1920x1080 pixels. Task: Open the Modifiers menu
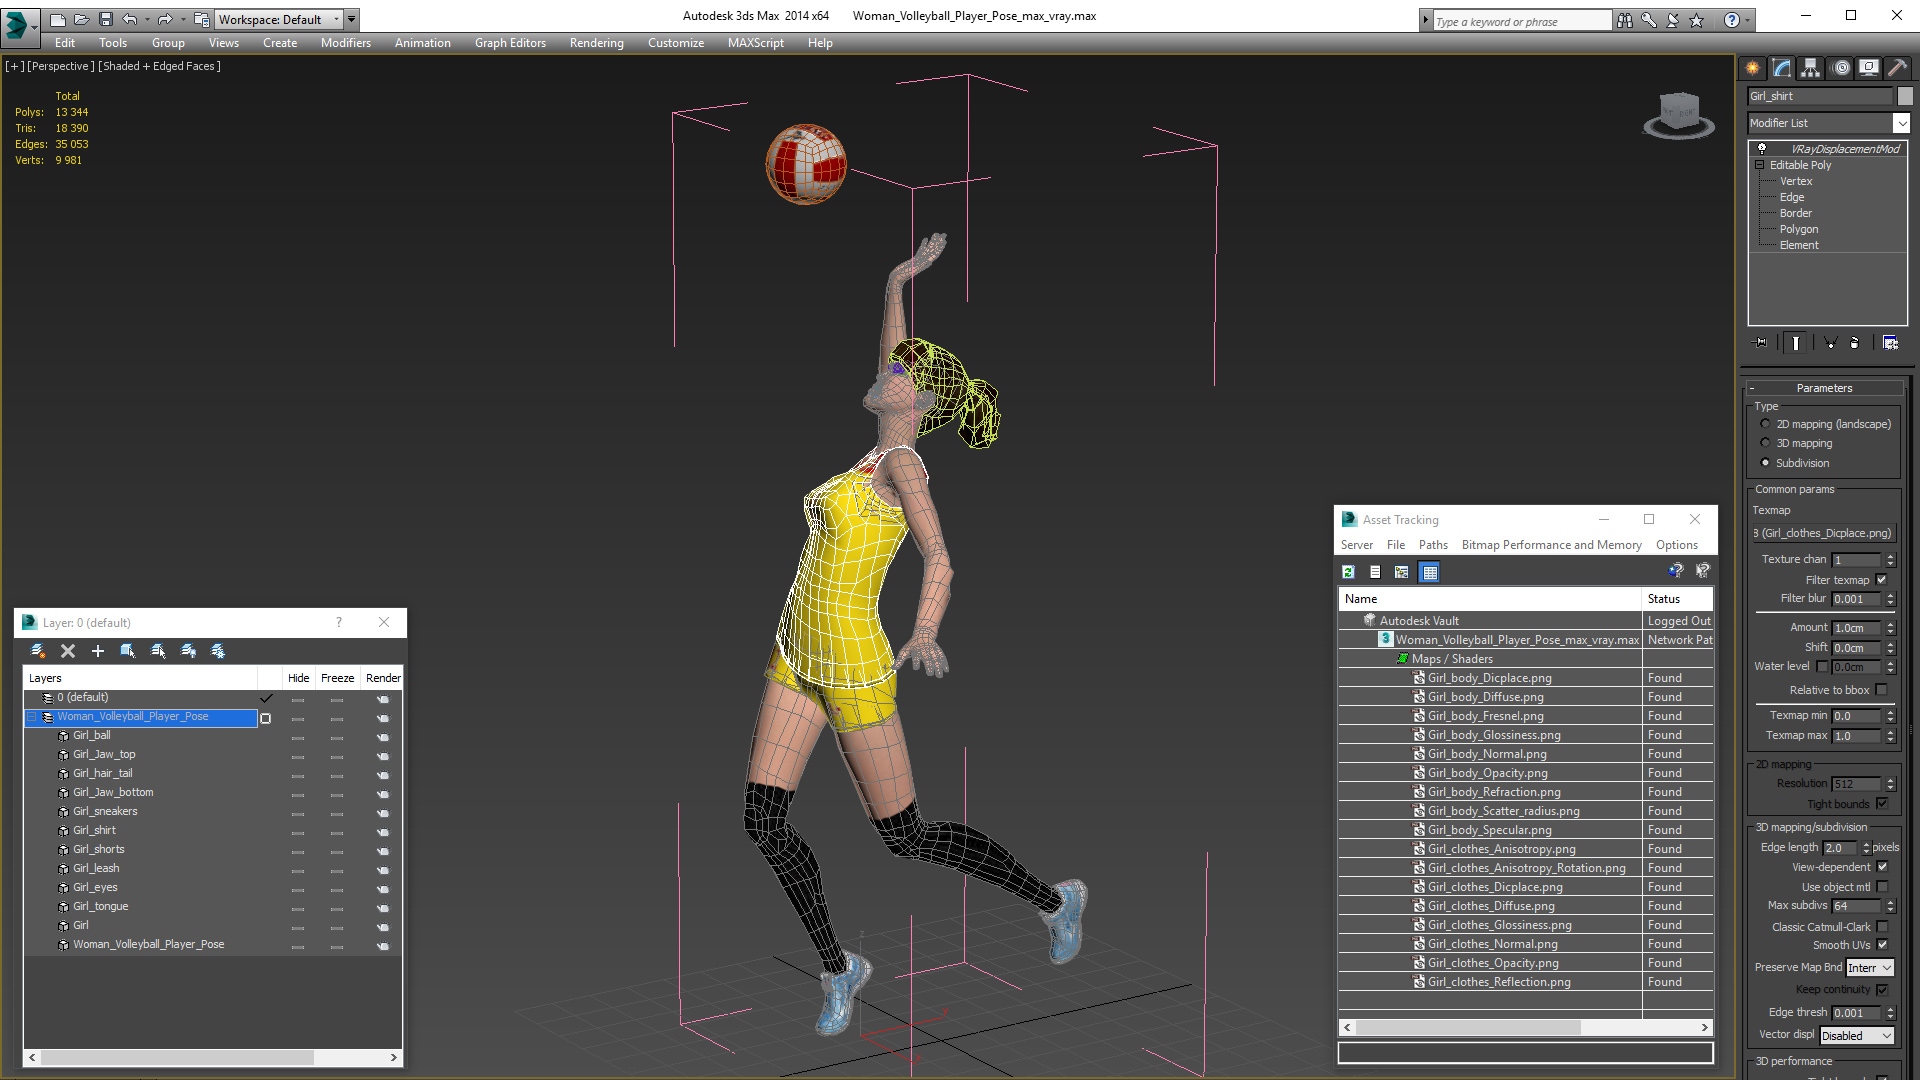click(x=346, y=43)
